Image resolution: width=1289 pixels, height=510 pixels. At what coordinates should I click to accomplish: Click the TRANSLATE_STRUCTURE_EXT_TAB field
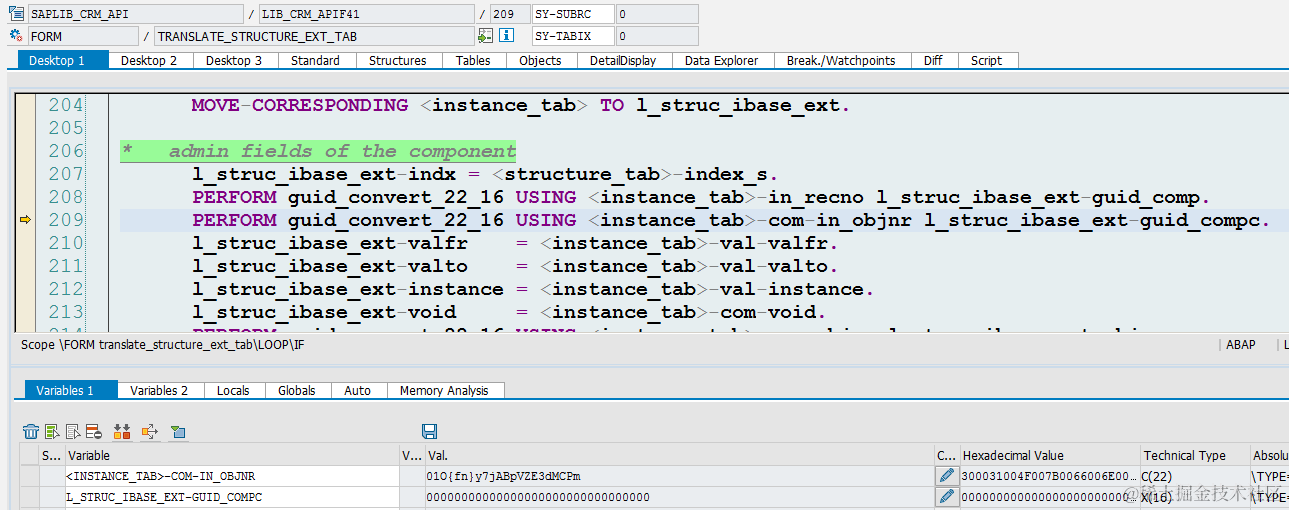(314, 36)
